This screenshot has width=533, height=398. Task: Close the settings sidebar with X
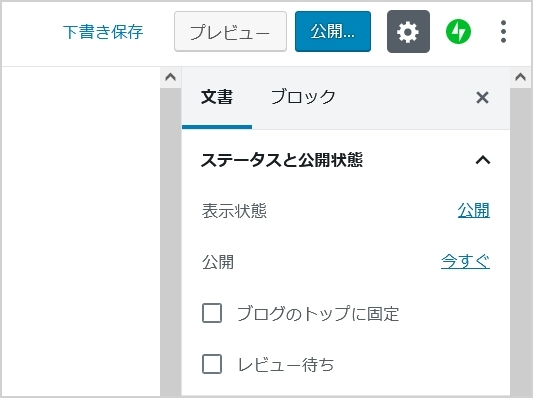482,98
